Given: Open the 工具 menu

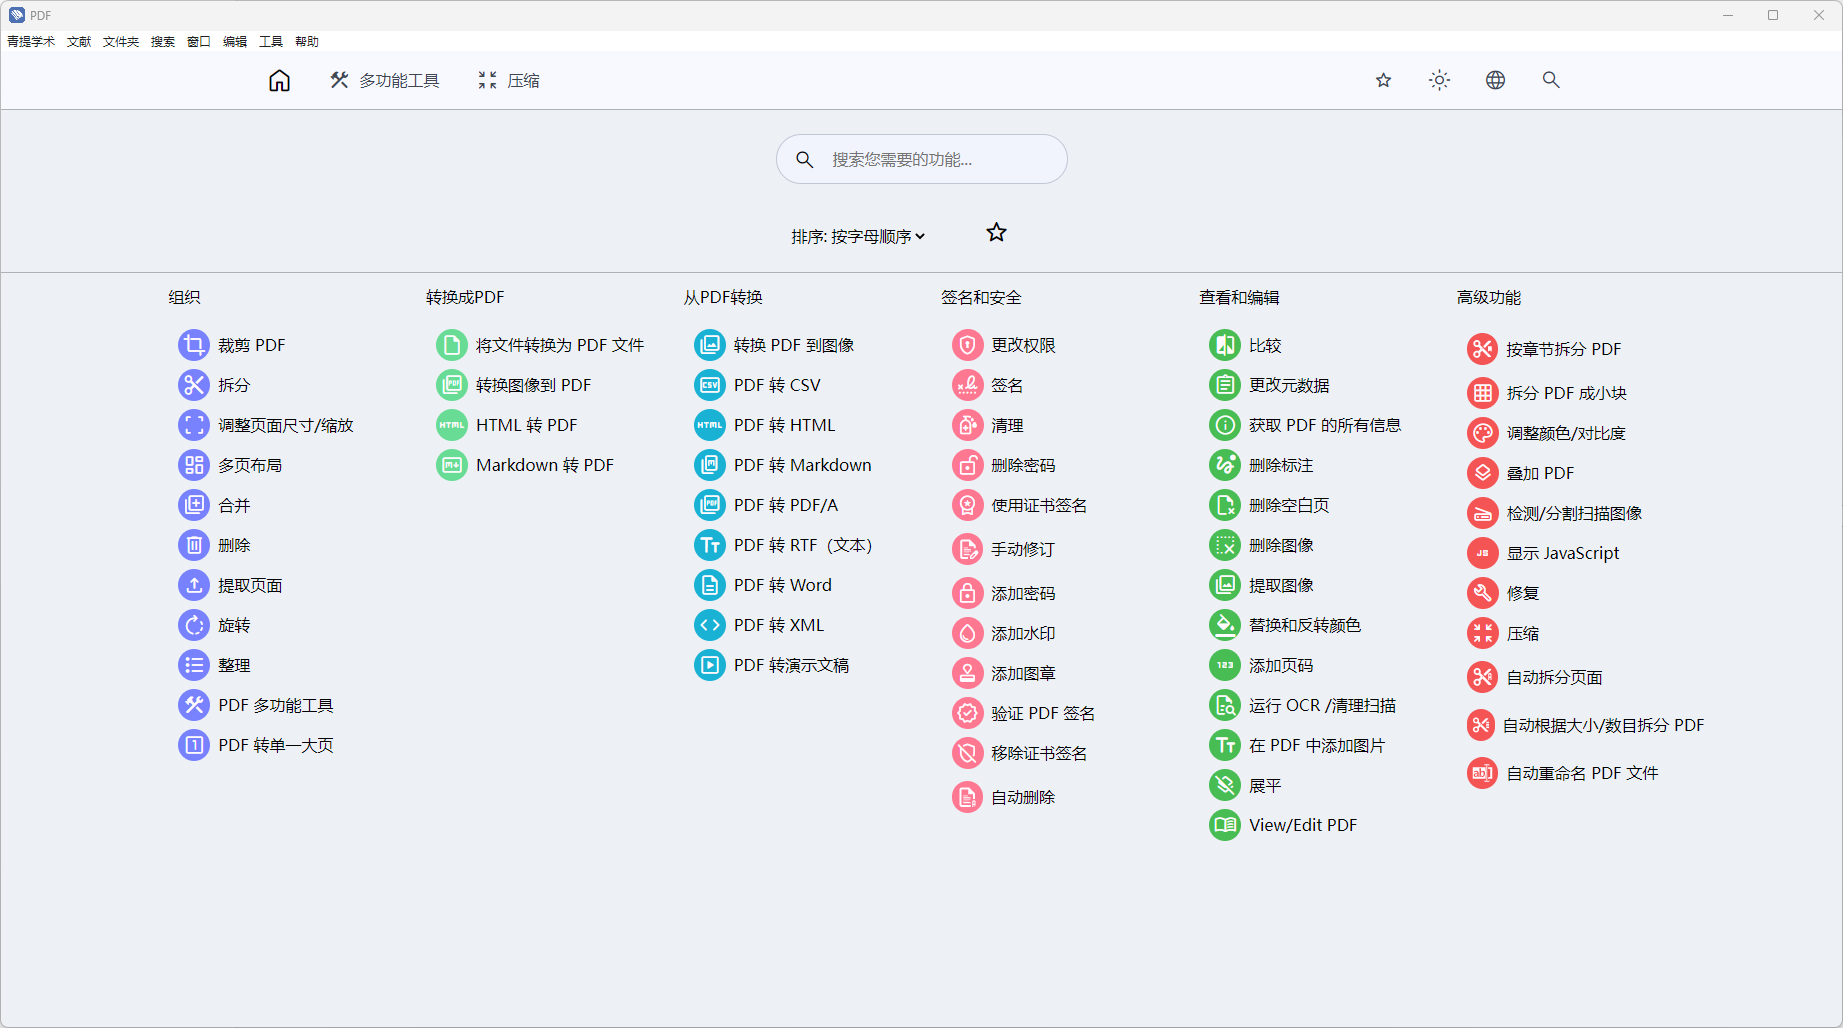Looking at the screenshot, I should [271, 41].
